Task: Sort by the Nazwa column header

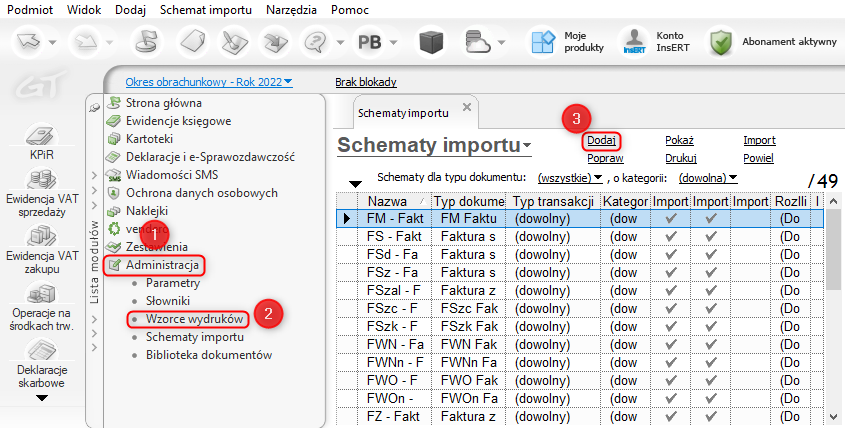Action: coord(393,201)
